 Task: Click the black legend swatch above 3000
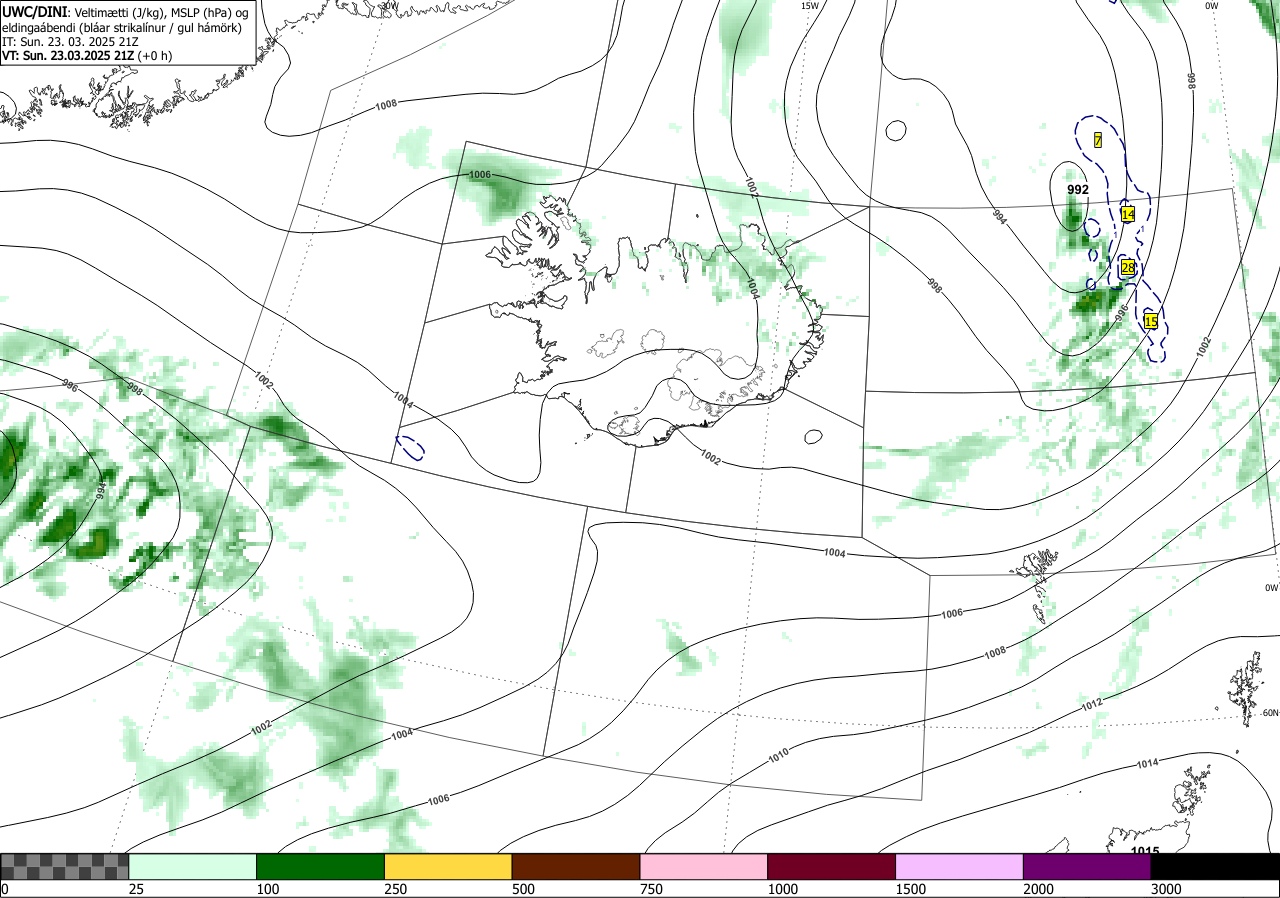[x=1215, y=866]
